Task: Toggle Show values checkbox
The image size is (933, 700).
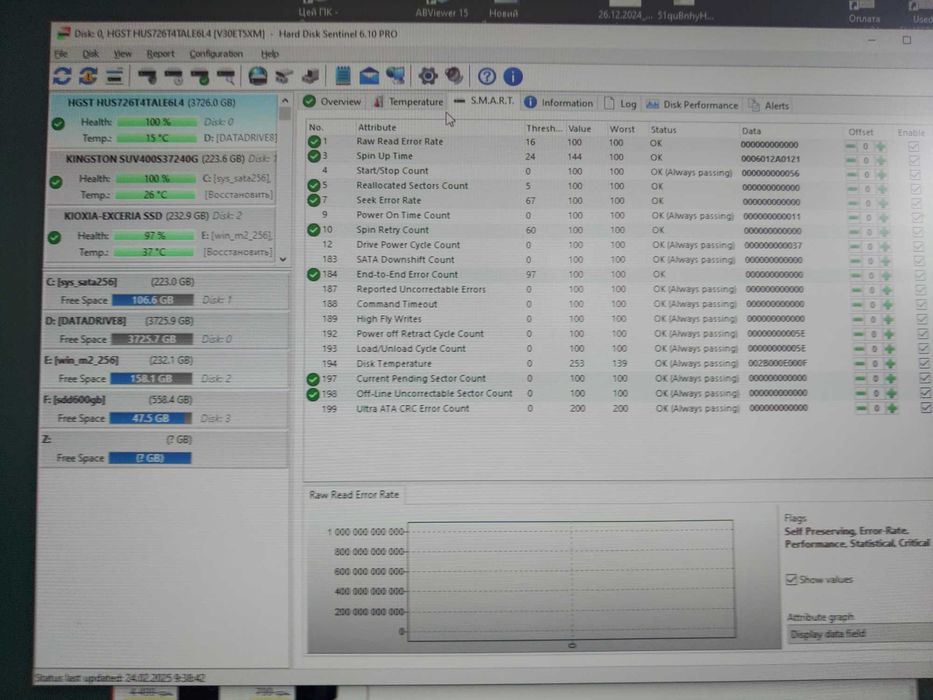Action: pos(791,579)
